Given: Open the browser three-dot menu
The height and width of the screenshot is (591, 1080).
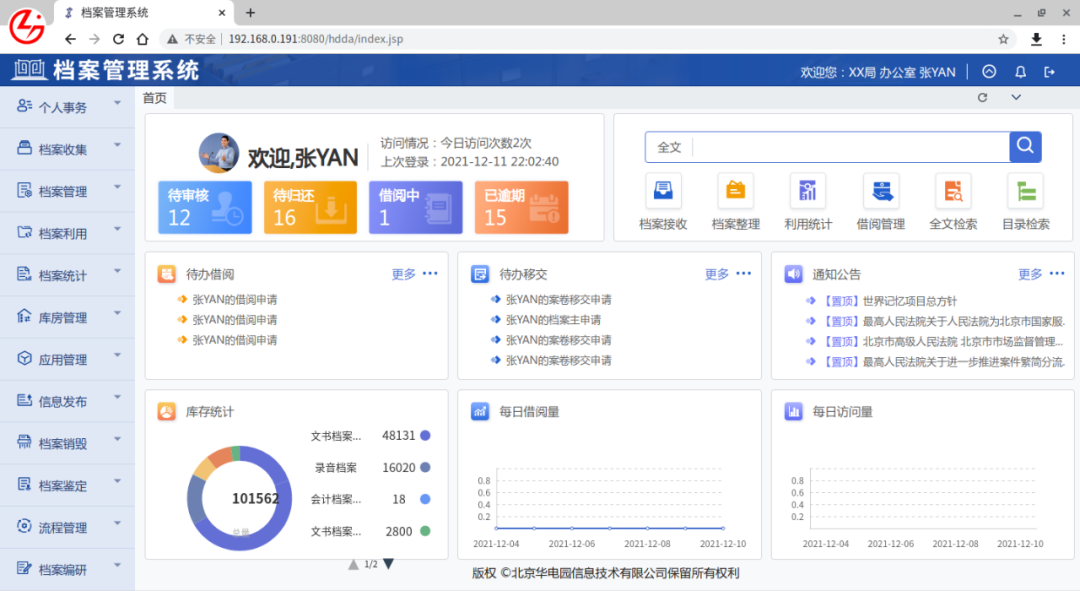Looking at the screenshot, I should tap(1063, 39).
